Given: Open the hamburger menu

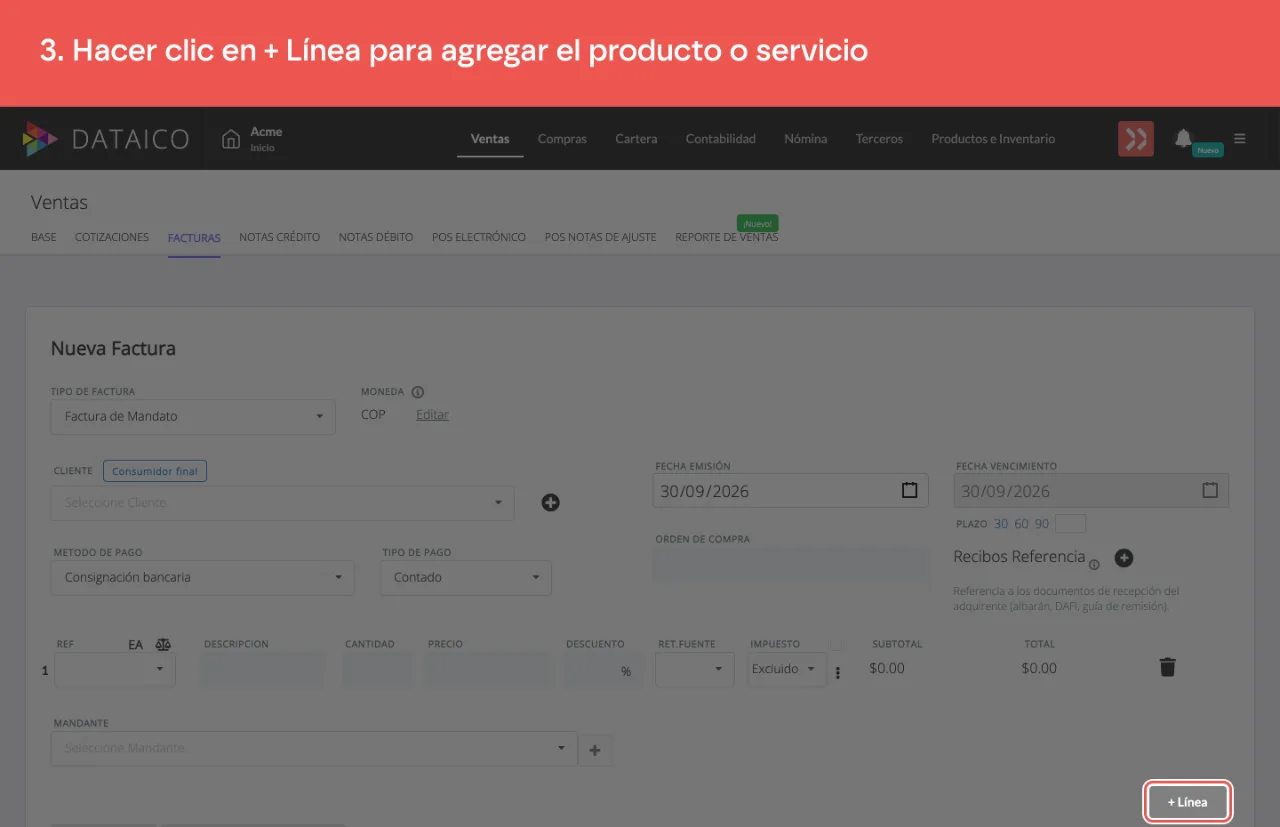Looking at the screenshot, I should coord(1240,139).
